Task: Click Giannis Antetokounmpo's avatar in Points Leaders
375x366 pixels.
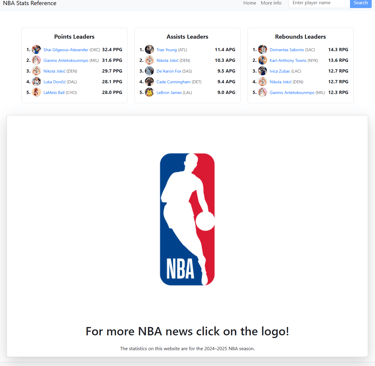Action: click(36, 60)
